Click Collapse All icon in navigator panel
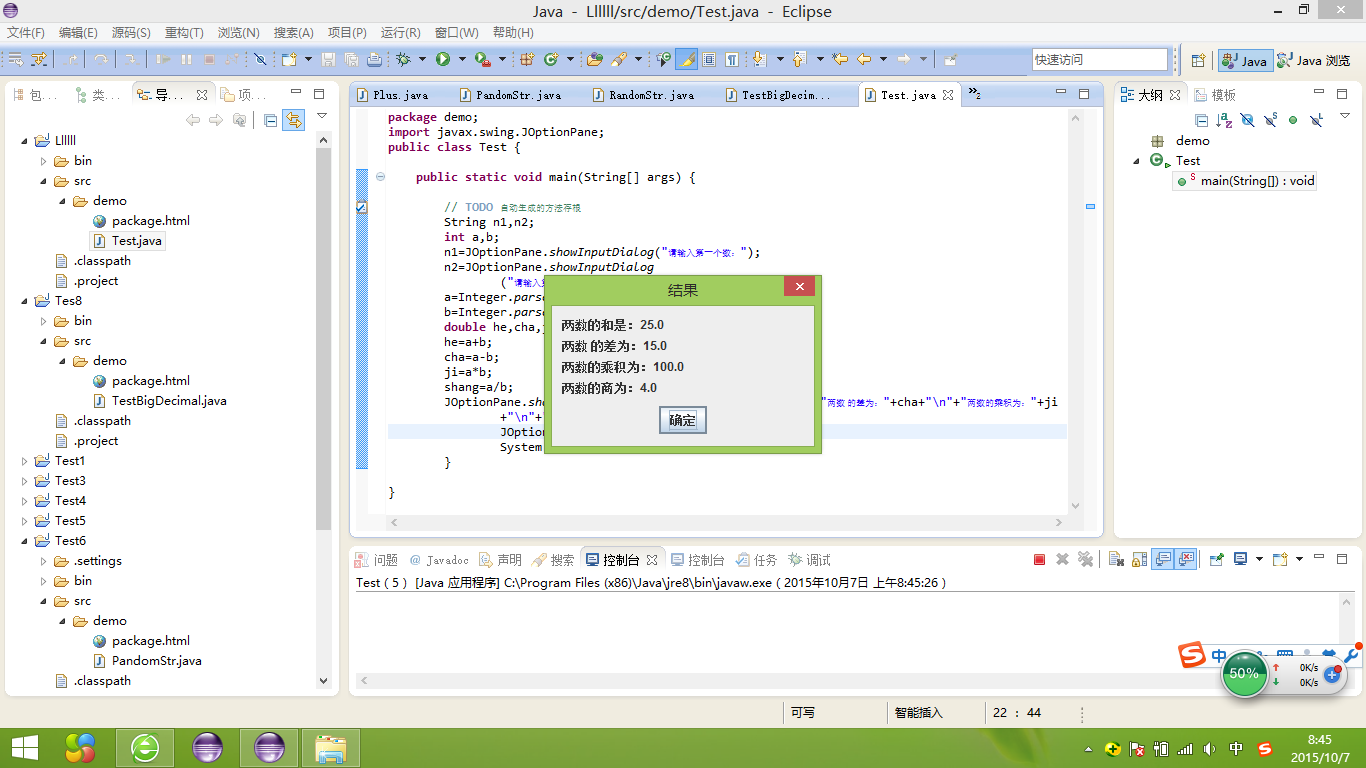 [x=270, y=120]
